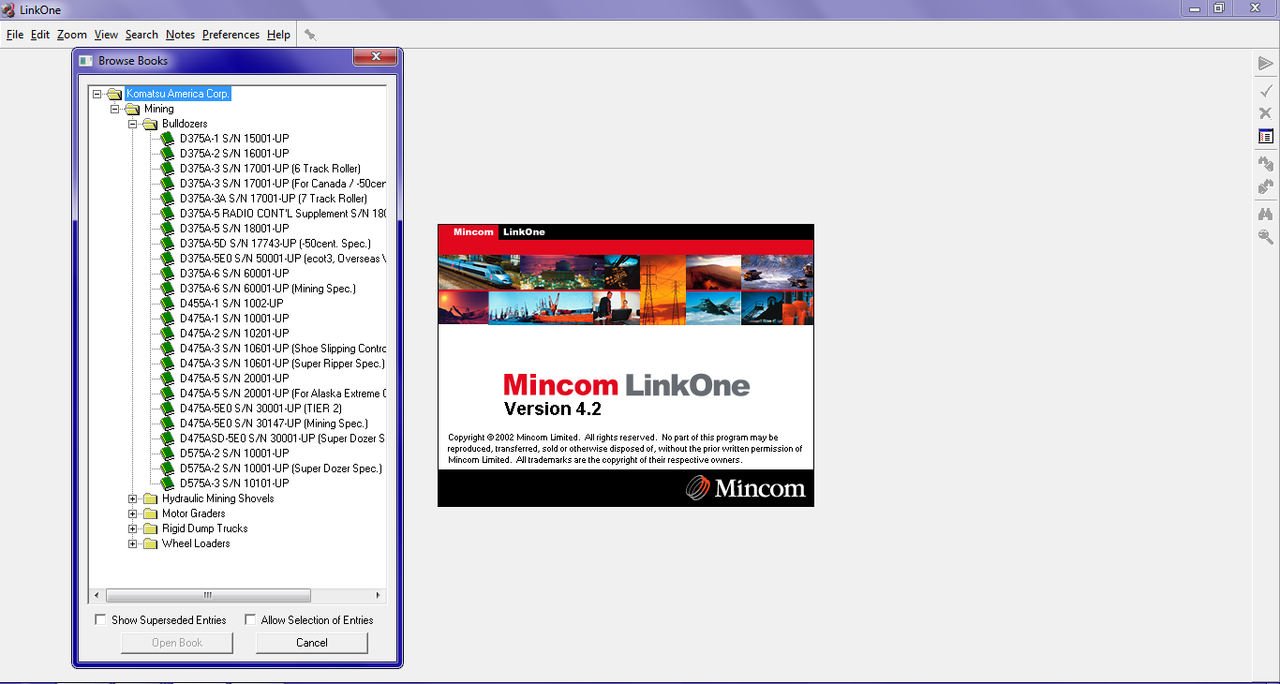
Task: Select D375A-3 S/N 17001-UP (6 Track Roller)
Action: click(270, 168)
